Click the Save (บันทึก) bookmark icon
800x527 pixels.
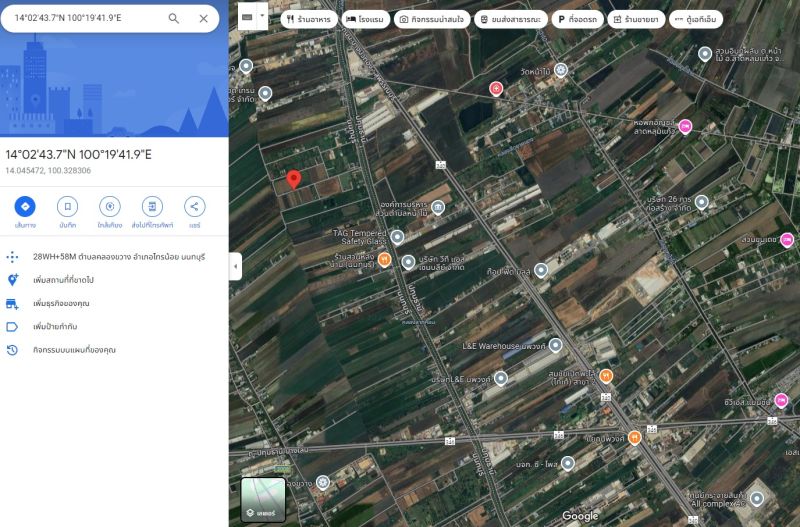coord(67,207)
